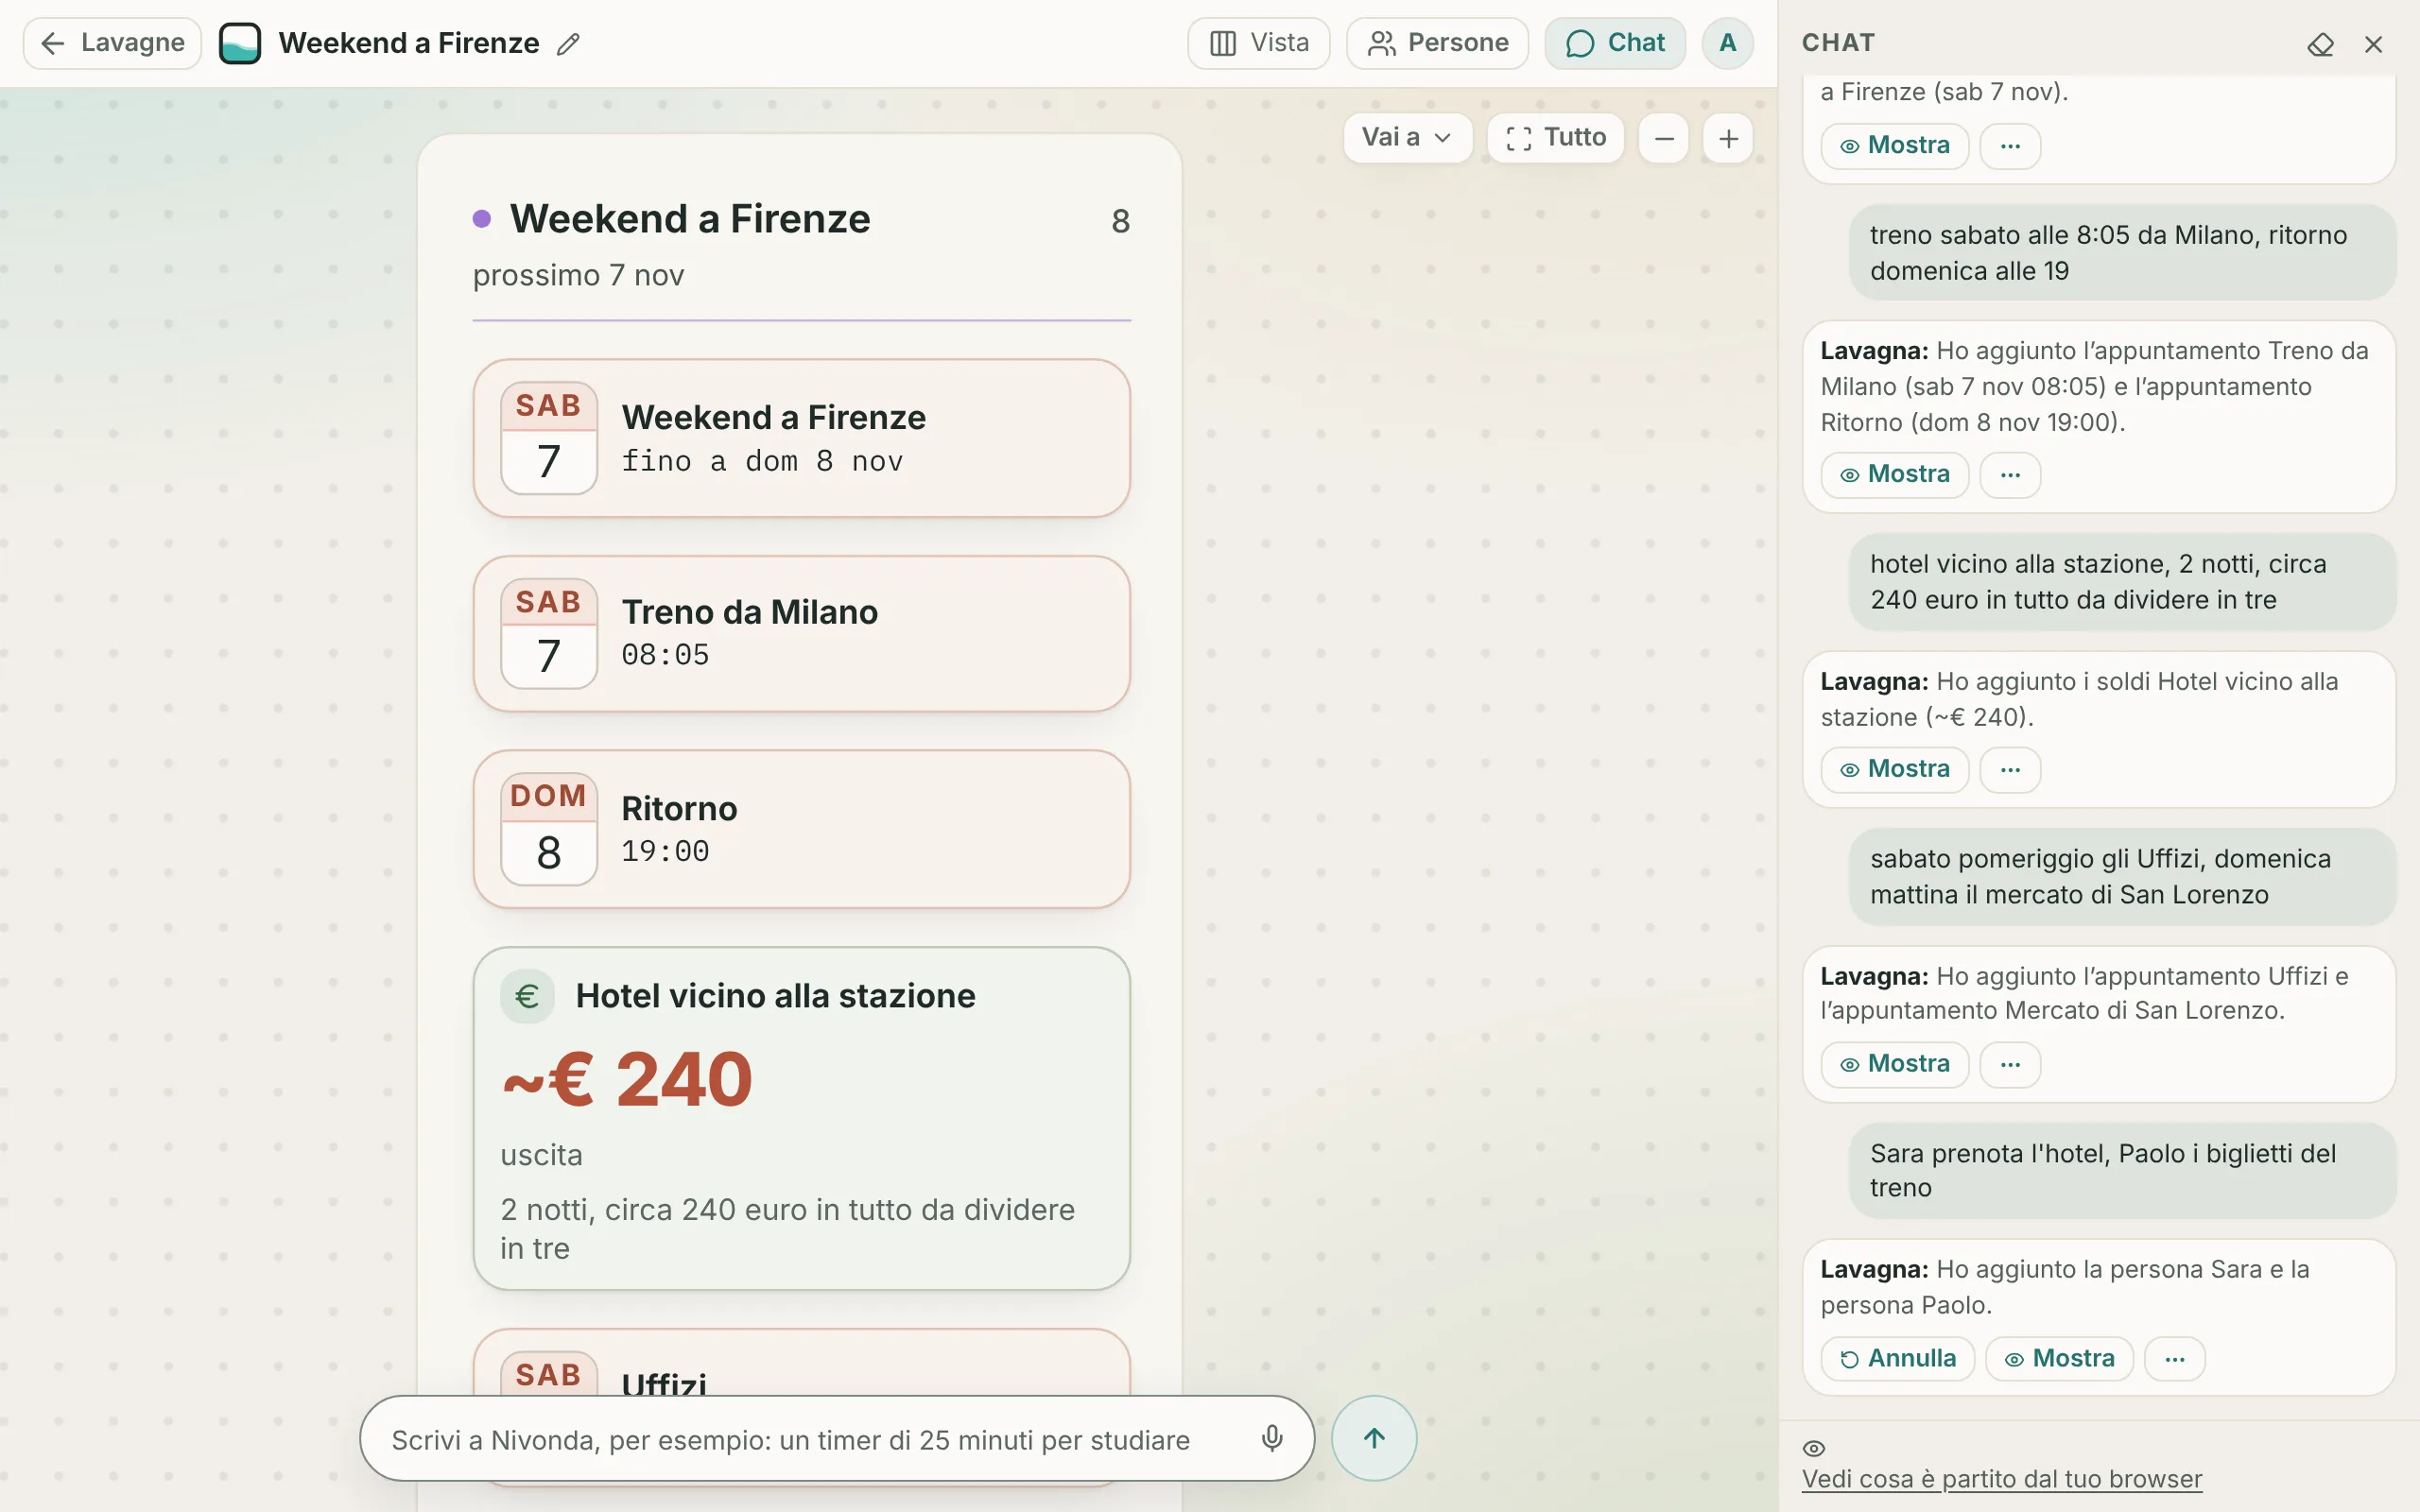Open the Weekend a Firenze event card
Screen dimensions: 2420x1512
point(801,438)
